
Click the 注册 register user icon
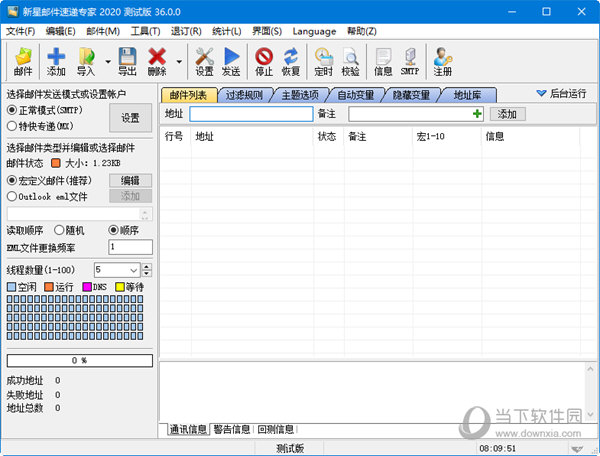[x=443, y=61]
